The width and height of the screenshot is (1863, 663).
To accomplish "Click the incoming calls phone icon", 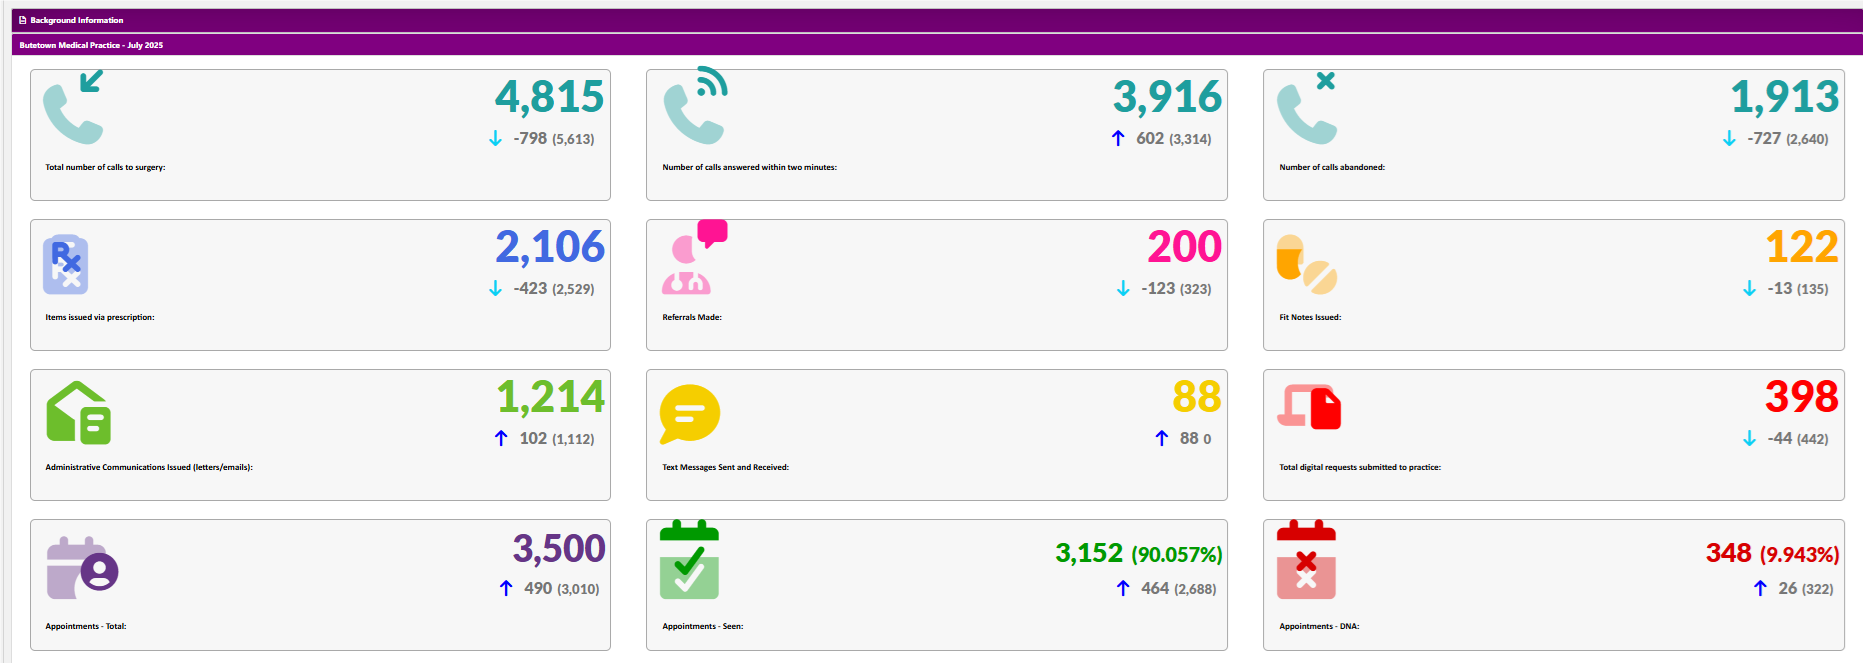I will pos(73,108).
